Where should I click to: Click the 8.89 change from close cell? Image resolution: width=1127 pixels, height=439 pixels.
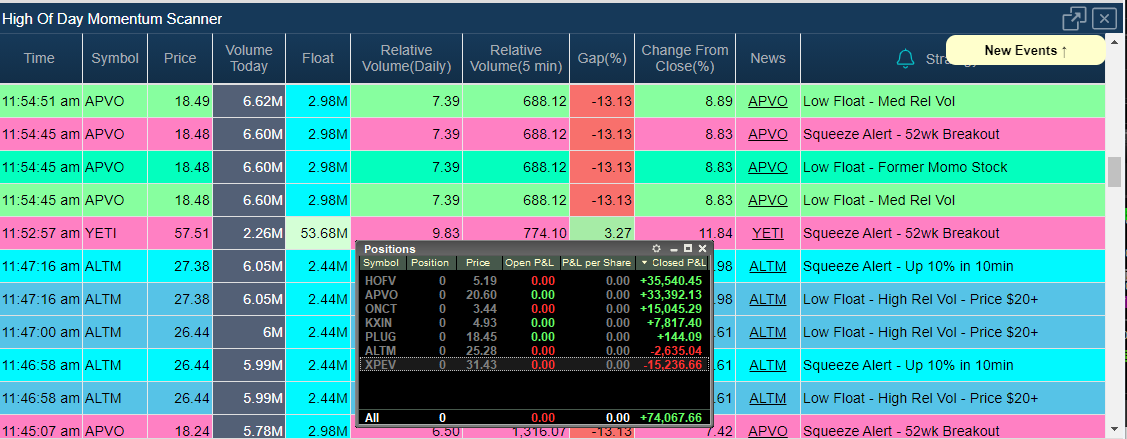[685, 101]
